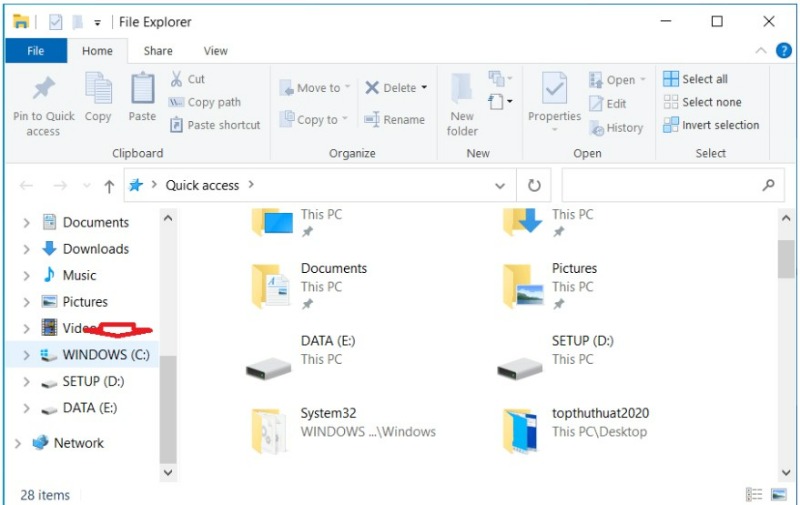This screenshot has width=800, height=505.
Task: Expand Documents in navigation pane
Action: tap(27, 223)
